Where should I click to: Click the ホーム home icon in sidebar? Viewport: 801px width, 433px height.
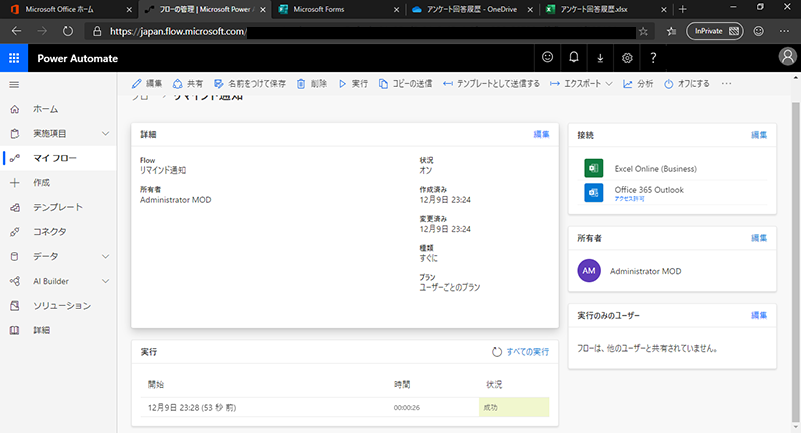(15, 109)
